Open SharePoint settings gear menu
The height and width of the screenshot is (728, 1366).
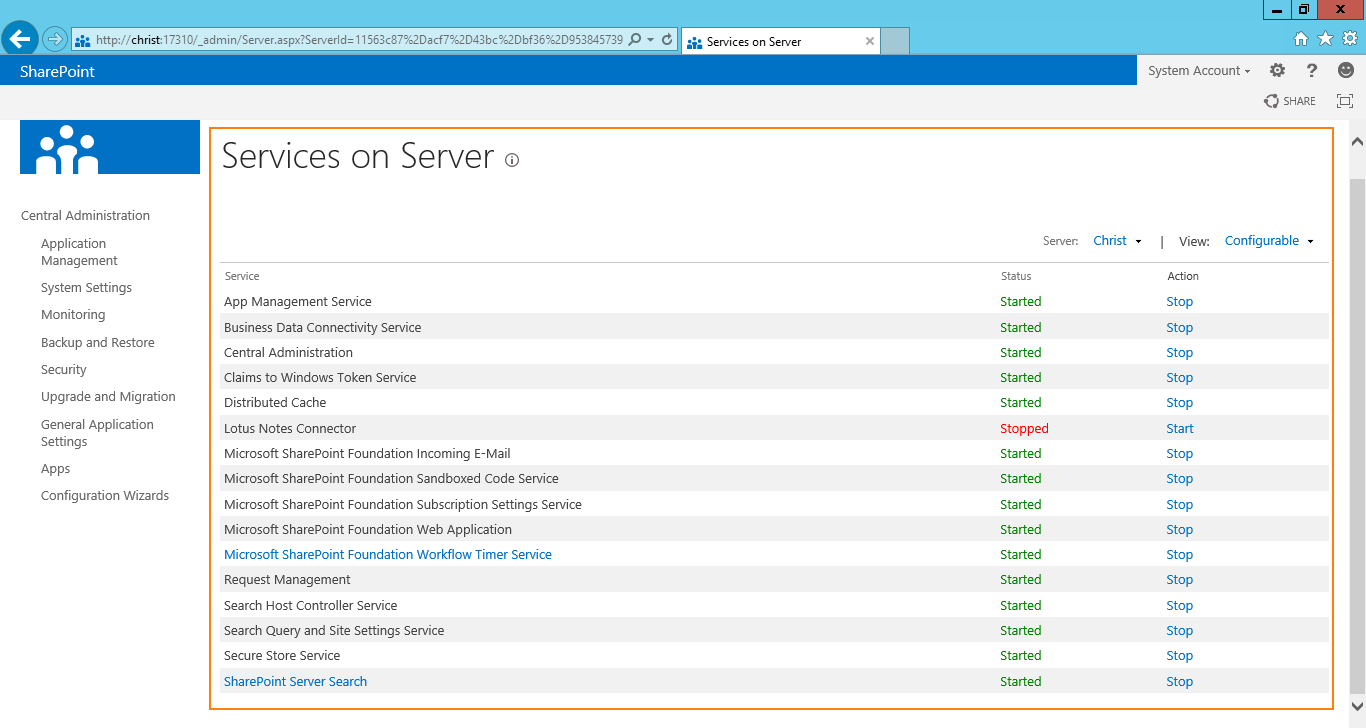[1277, 70]
